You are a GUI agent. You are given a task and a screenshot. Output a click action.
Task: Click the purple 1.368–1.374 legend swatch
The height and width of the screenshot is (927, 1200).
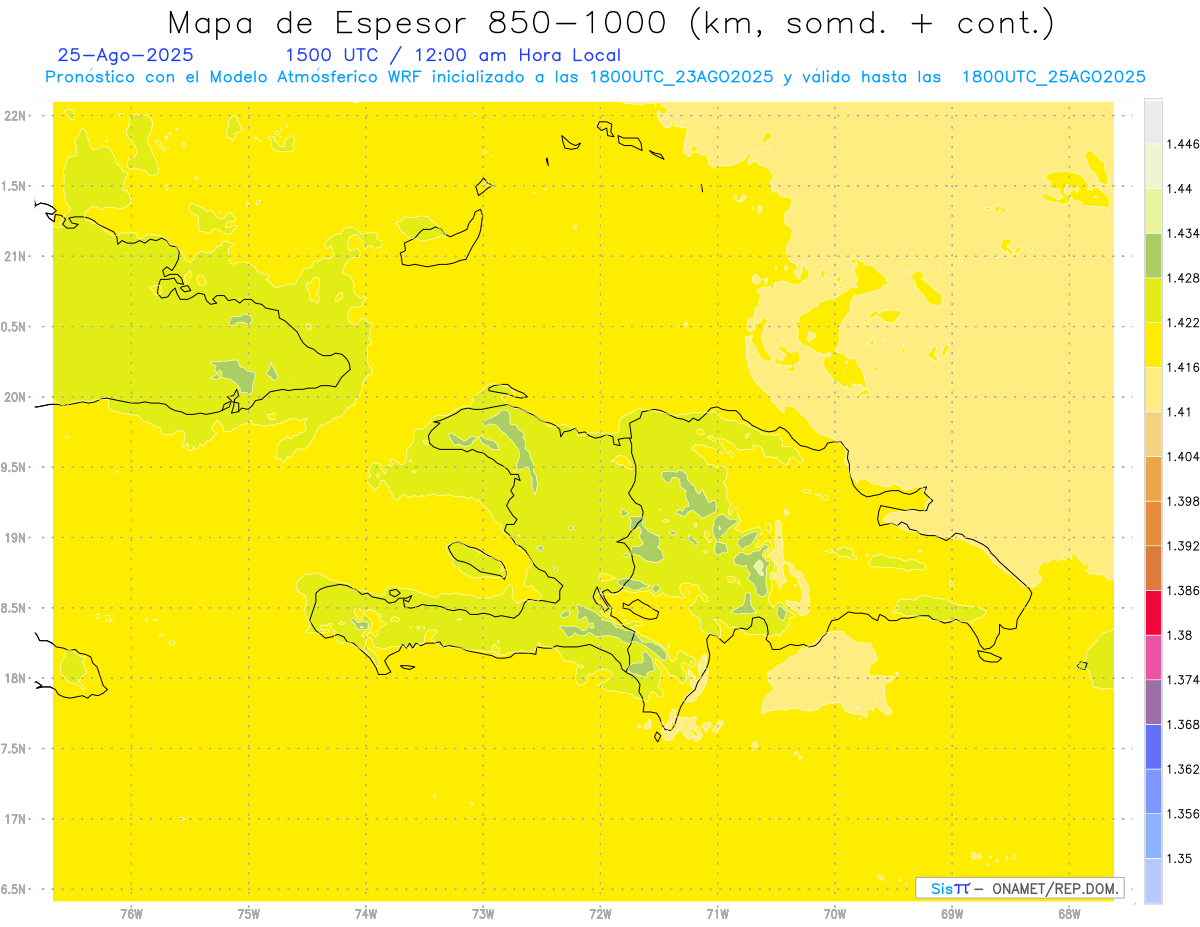1153,702
